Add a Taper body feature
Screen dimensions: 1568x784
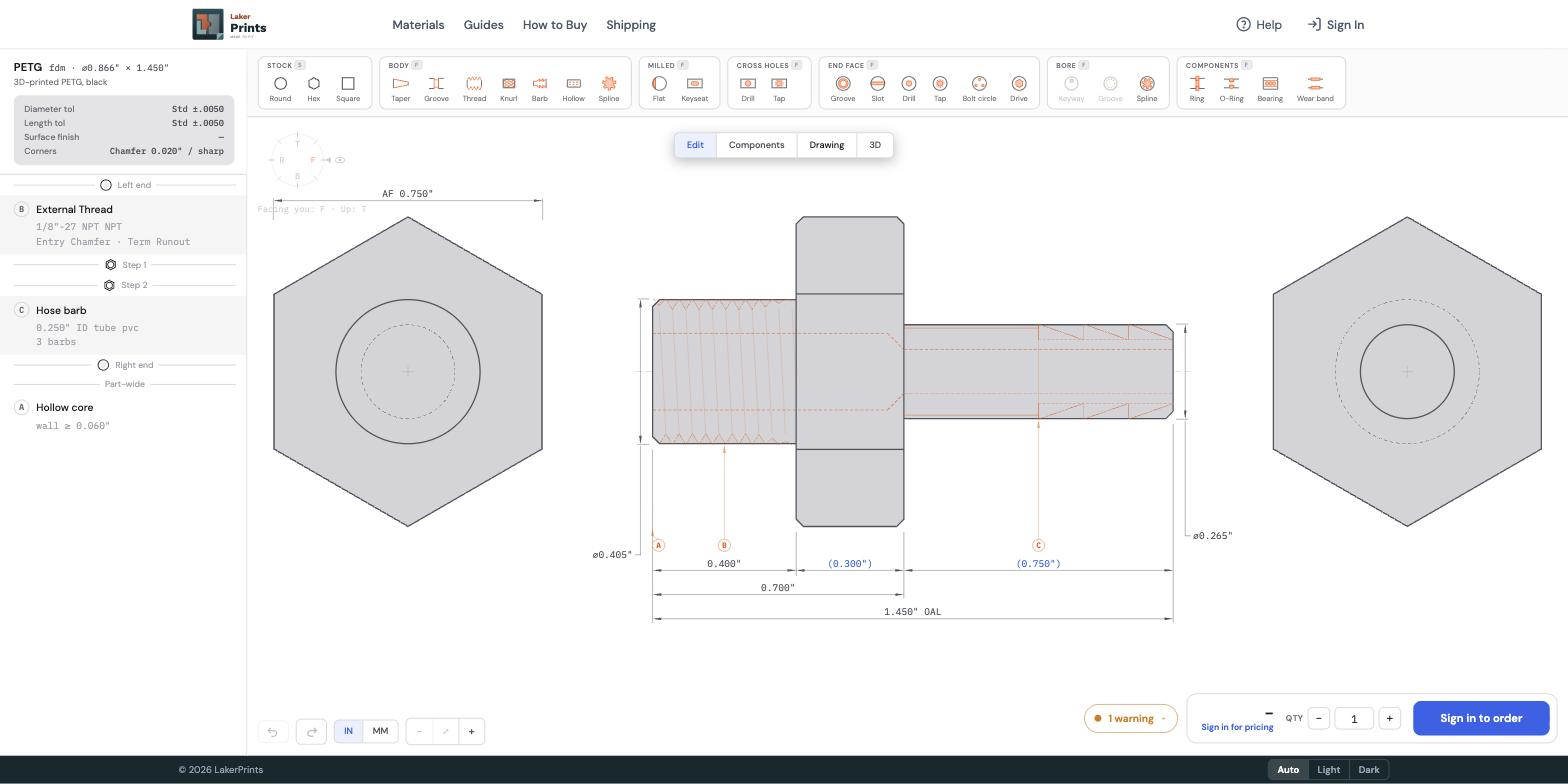click(x=401, y=88)
